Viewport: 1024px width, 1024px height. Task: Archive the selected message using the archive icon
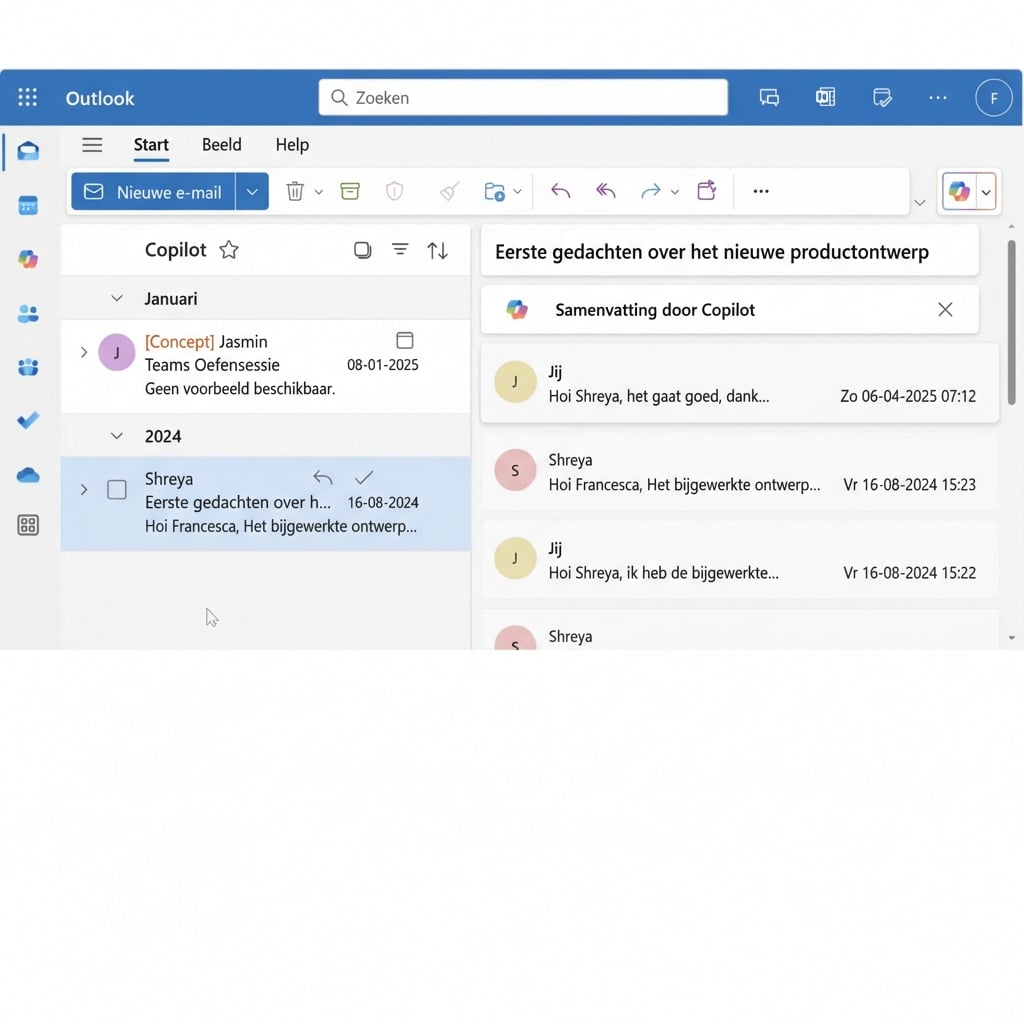click(349, 190)
